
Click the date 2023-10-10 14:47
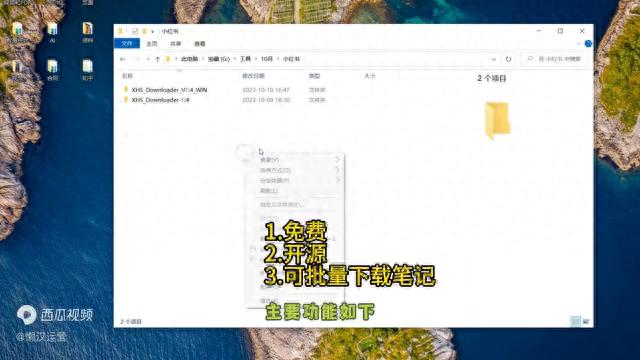point(266,90)
